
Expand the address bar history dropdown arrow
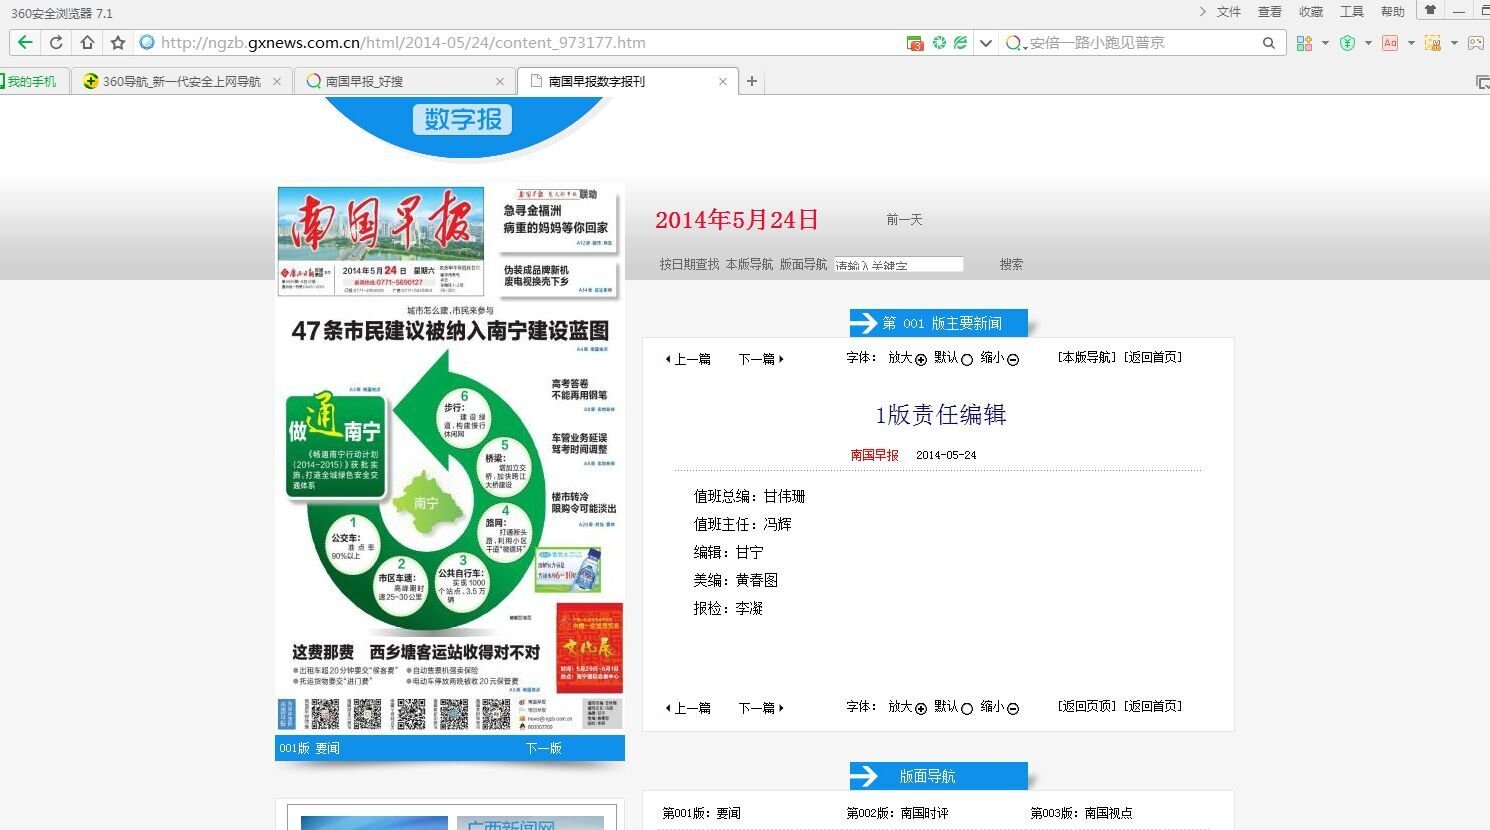(986, 42)
